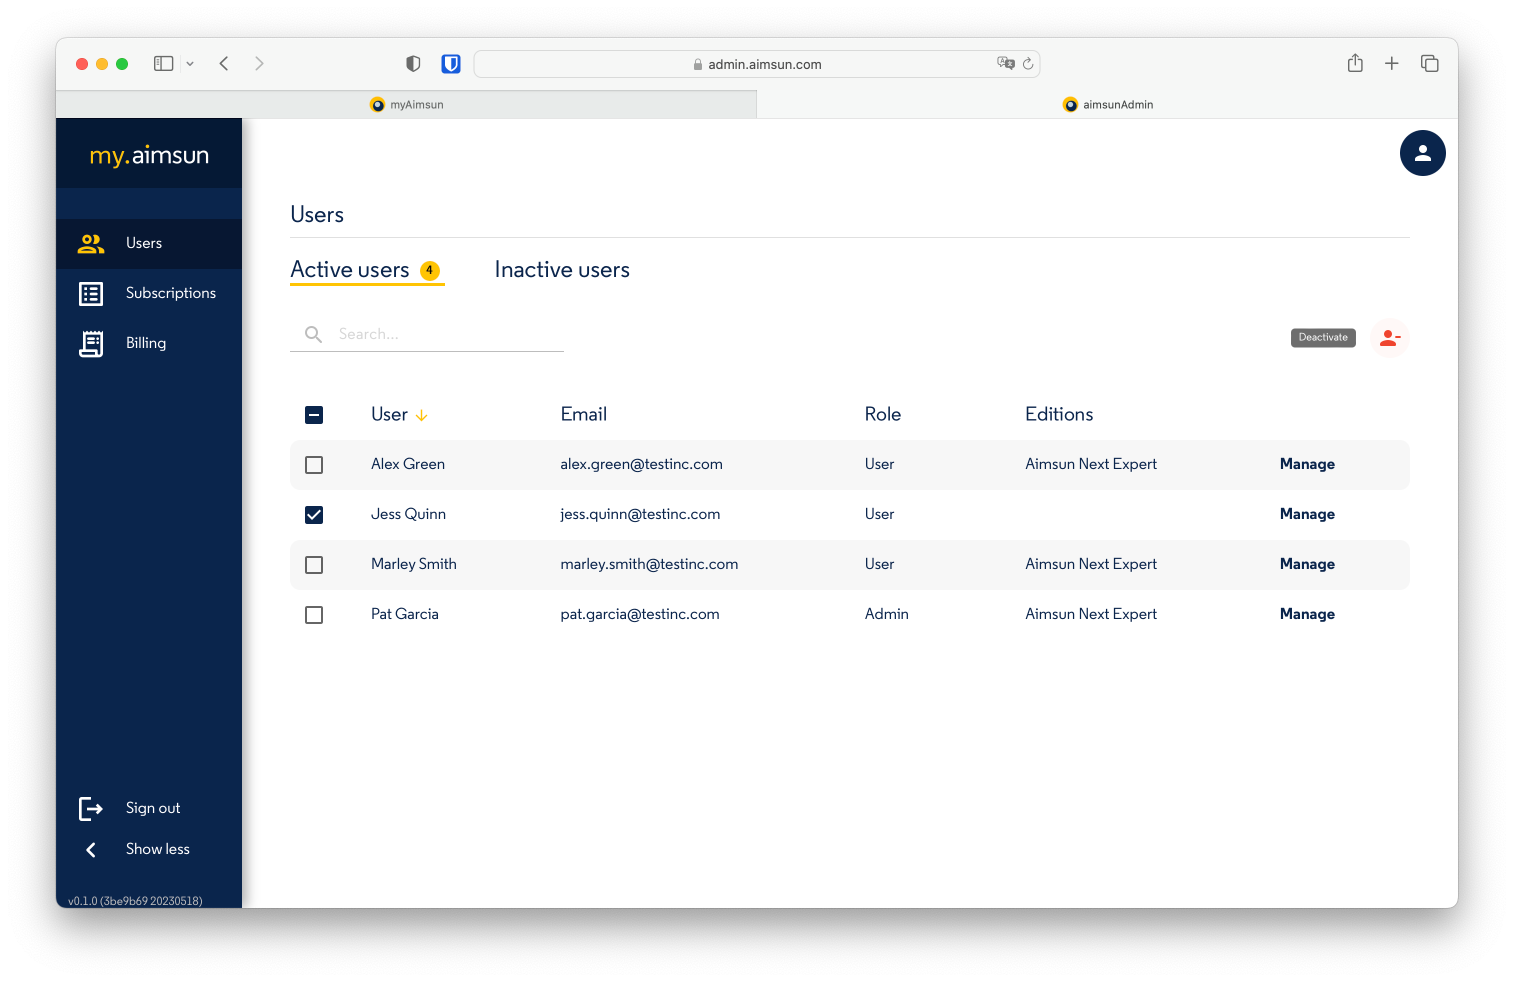Click the Safari address bar
The height and width of the screenshot is (982, 1514).
(x=756, y=64)
